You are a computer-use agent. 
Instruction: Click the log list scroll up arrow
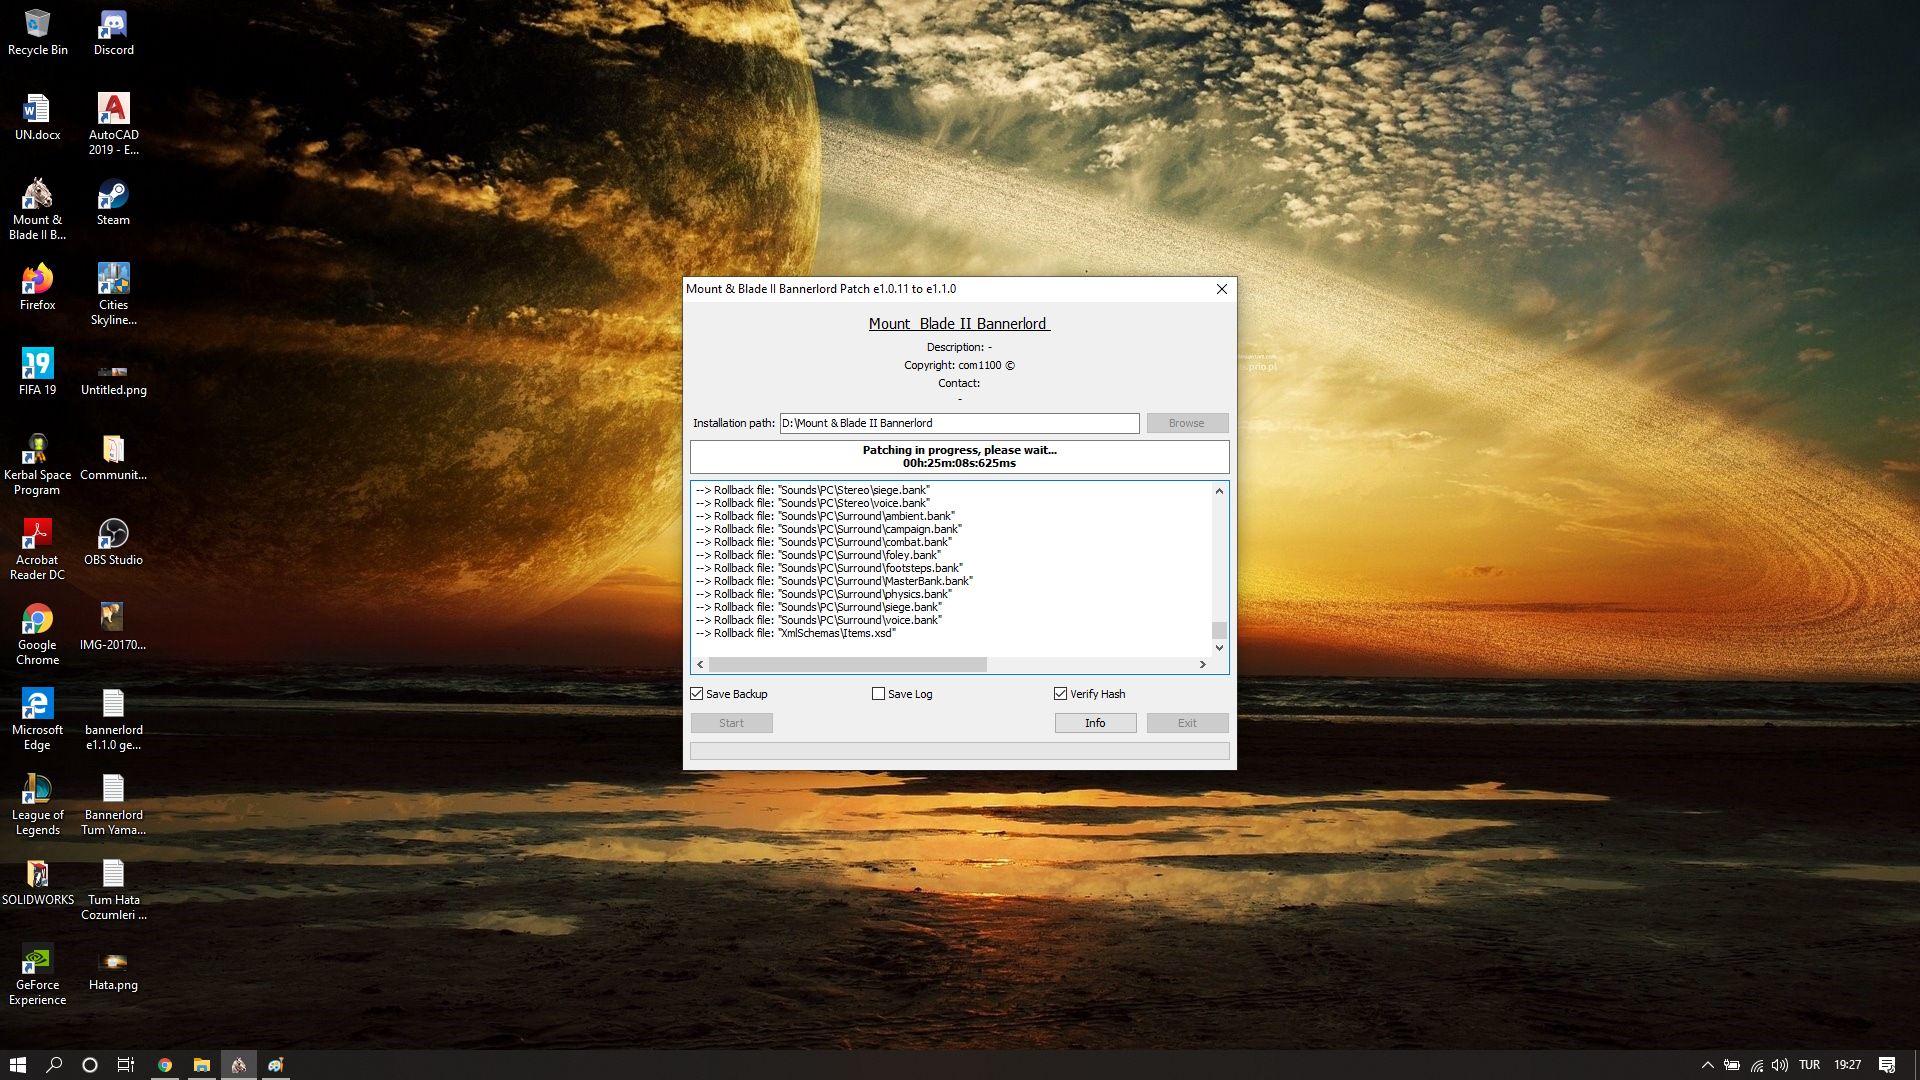point(1219,491)
